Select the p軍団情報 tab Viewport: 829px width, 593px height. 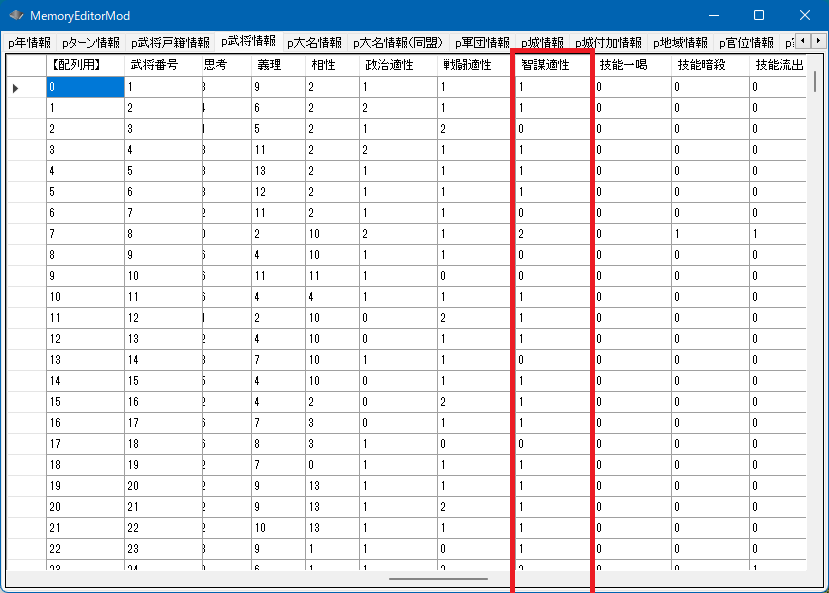coord(482,43)
